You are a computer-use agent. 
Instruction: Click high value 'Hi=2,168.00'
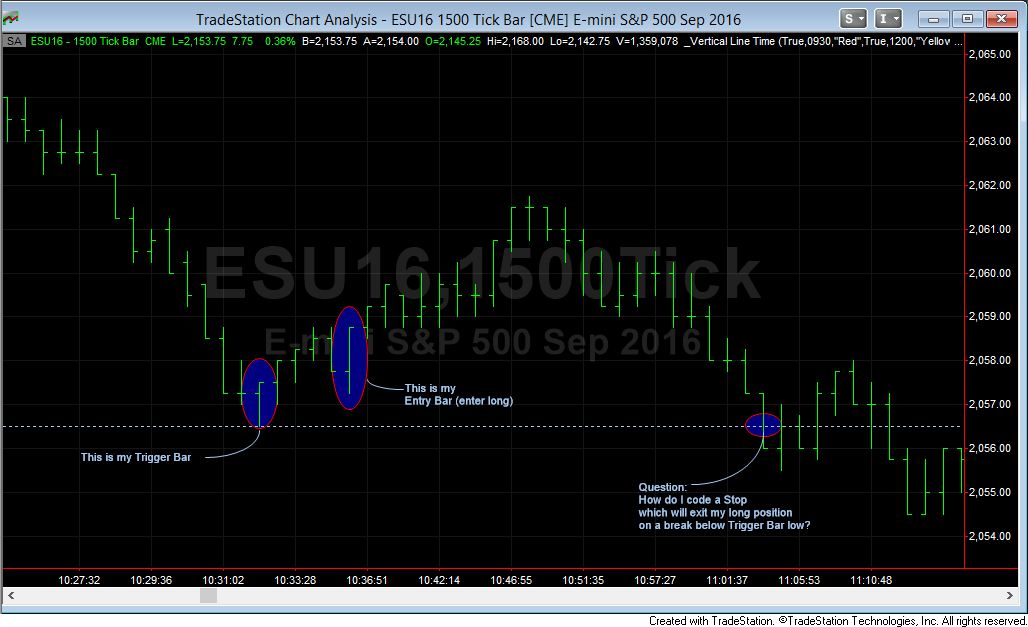(515, 41)
